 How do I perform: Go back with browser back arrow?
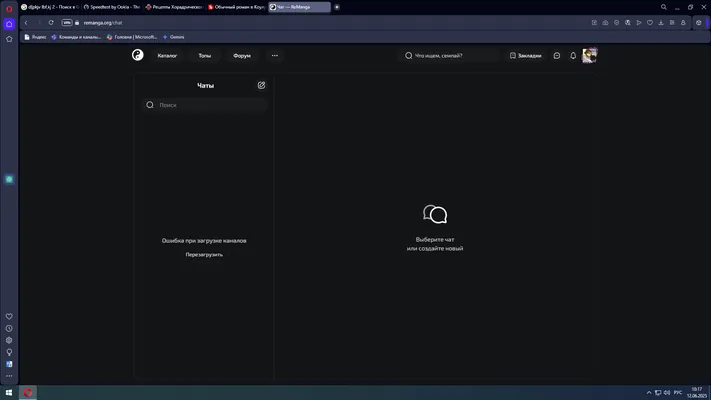click(26, 23)
